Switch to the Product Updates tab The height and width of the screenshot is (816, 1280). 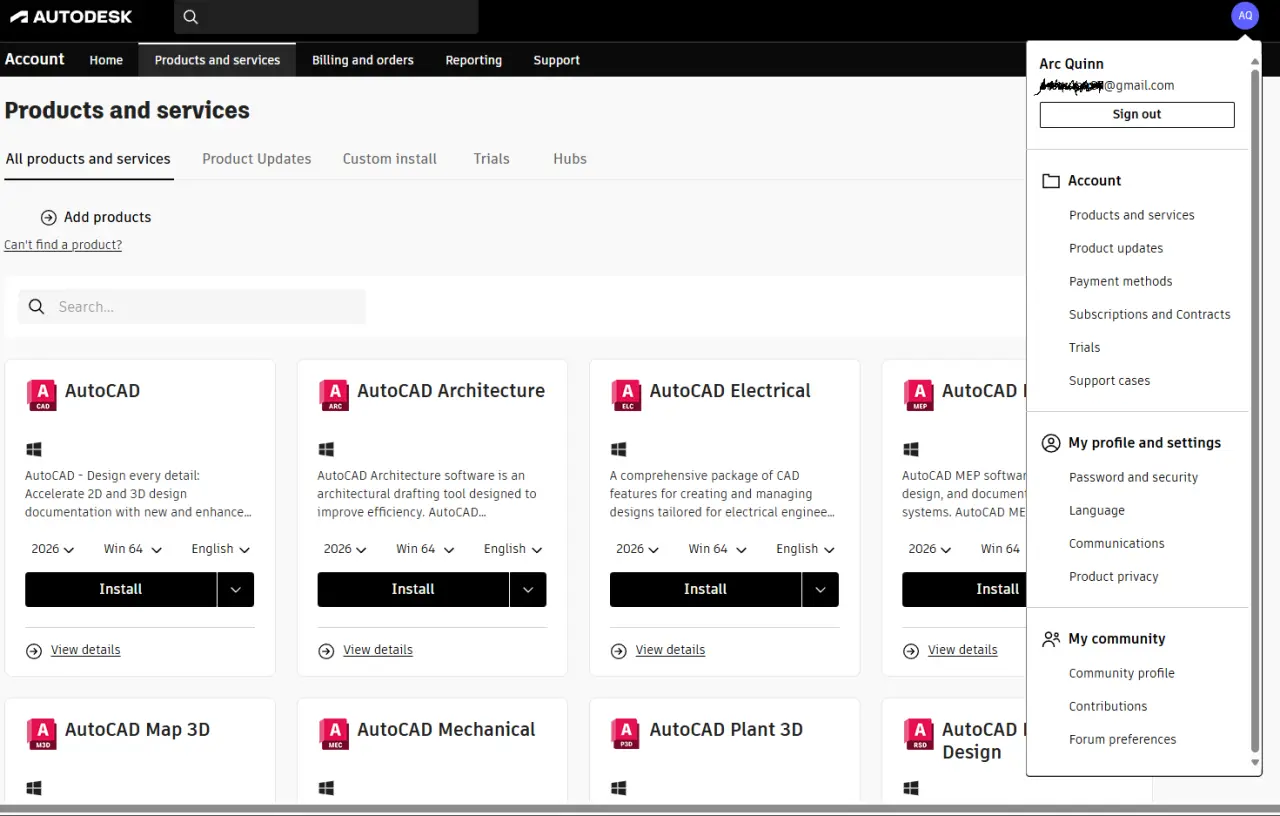[x=257, y=159]
